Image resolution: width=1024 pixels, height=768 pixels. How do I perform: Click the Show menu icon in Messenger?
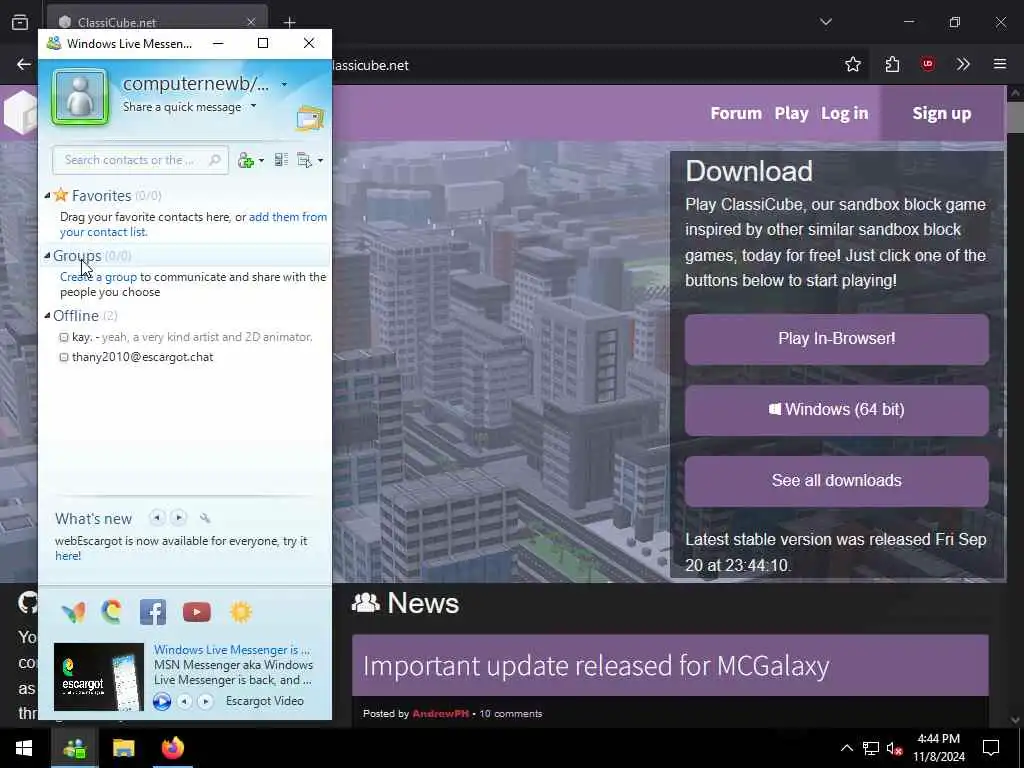304,160
